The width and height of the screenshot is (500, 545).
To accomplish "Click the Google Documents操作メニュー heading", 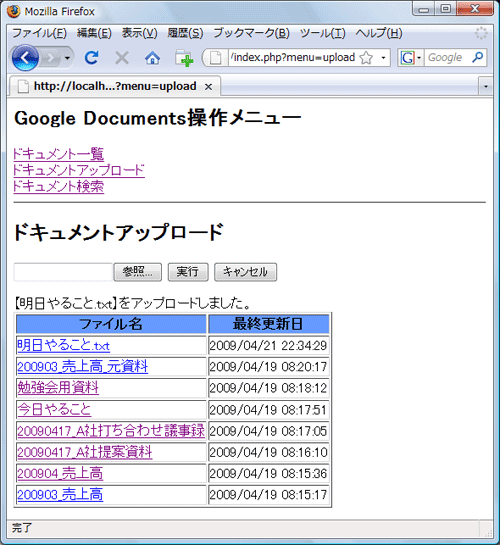I will point(157,118).
